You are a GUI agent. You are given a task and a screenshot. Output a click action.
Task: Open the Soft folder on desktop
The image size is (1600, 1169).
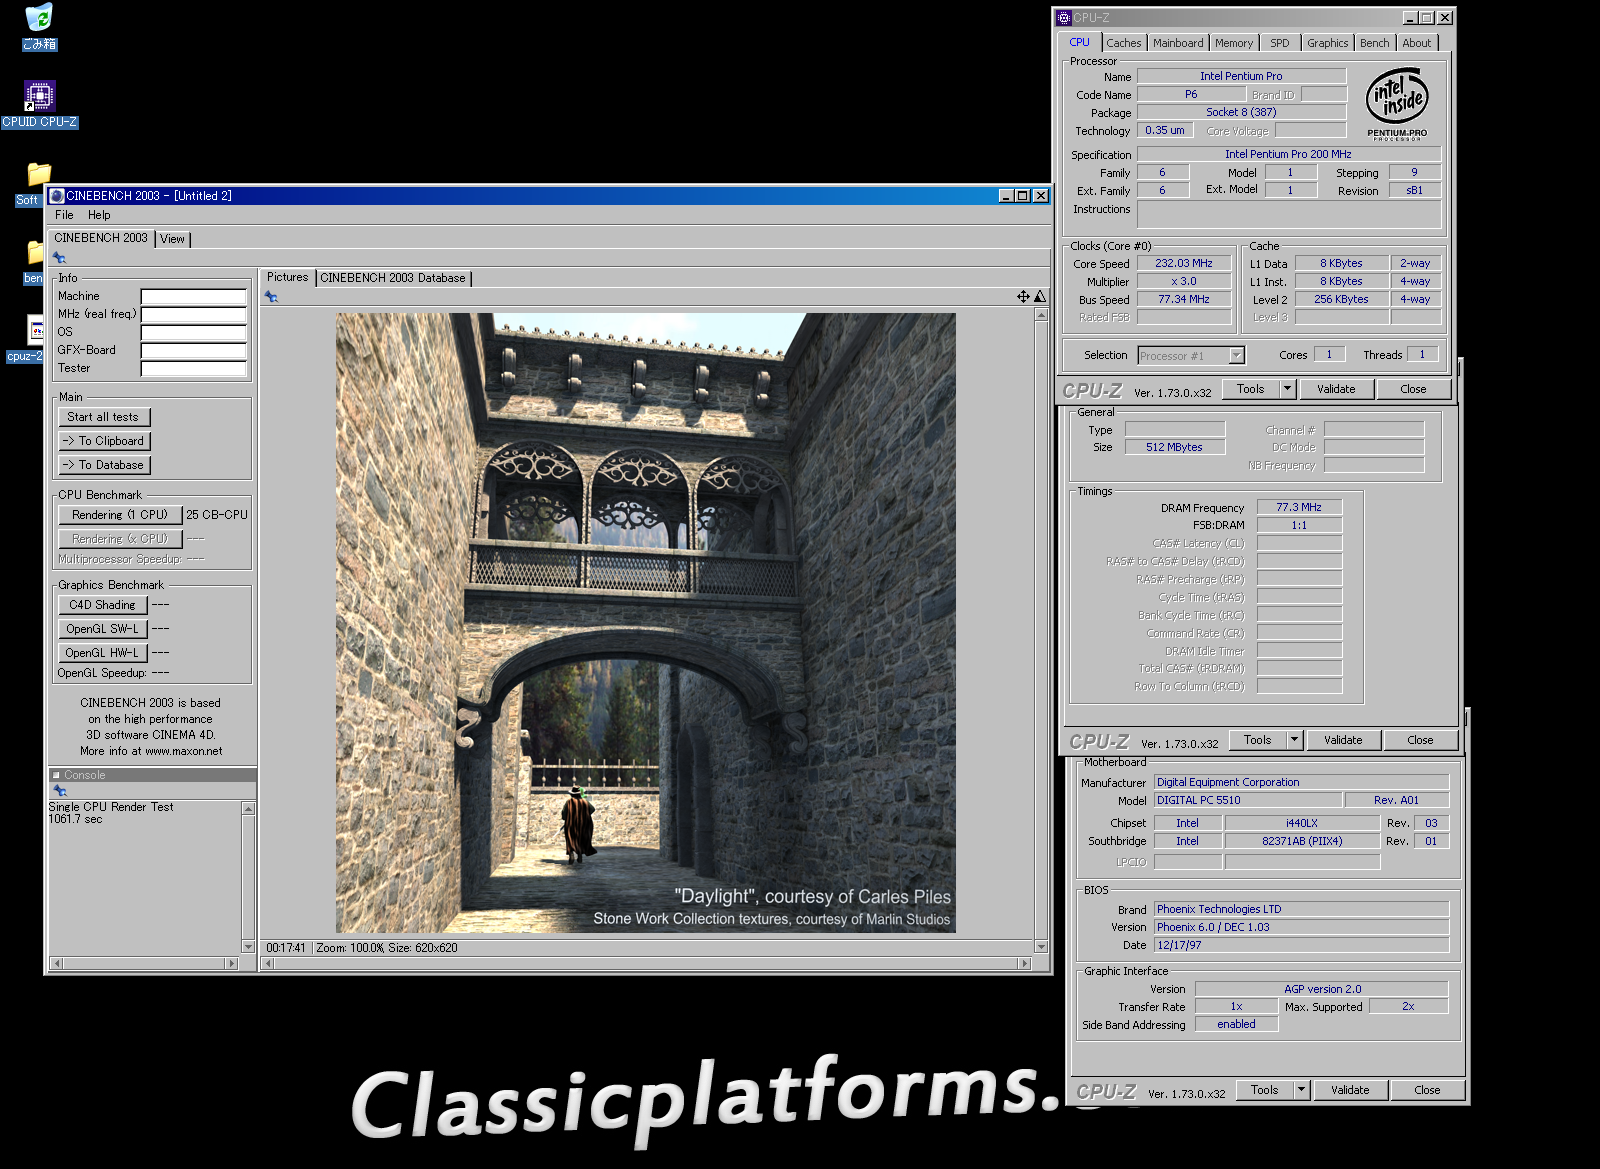tap(36, 184)
